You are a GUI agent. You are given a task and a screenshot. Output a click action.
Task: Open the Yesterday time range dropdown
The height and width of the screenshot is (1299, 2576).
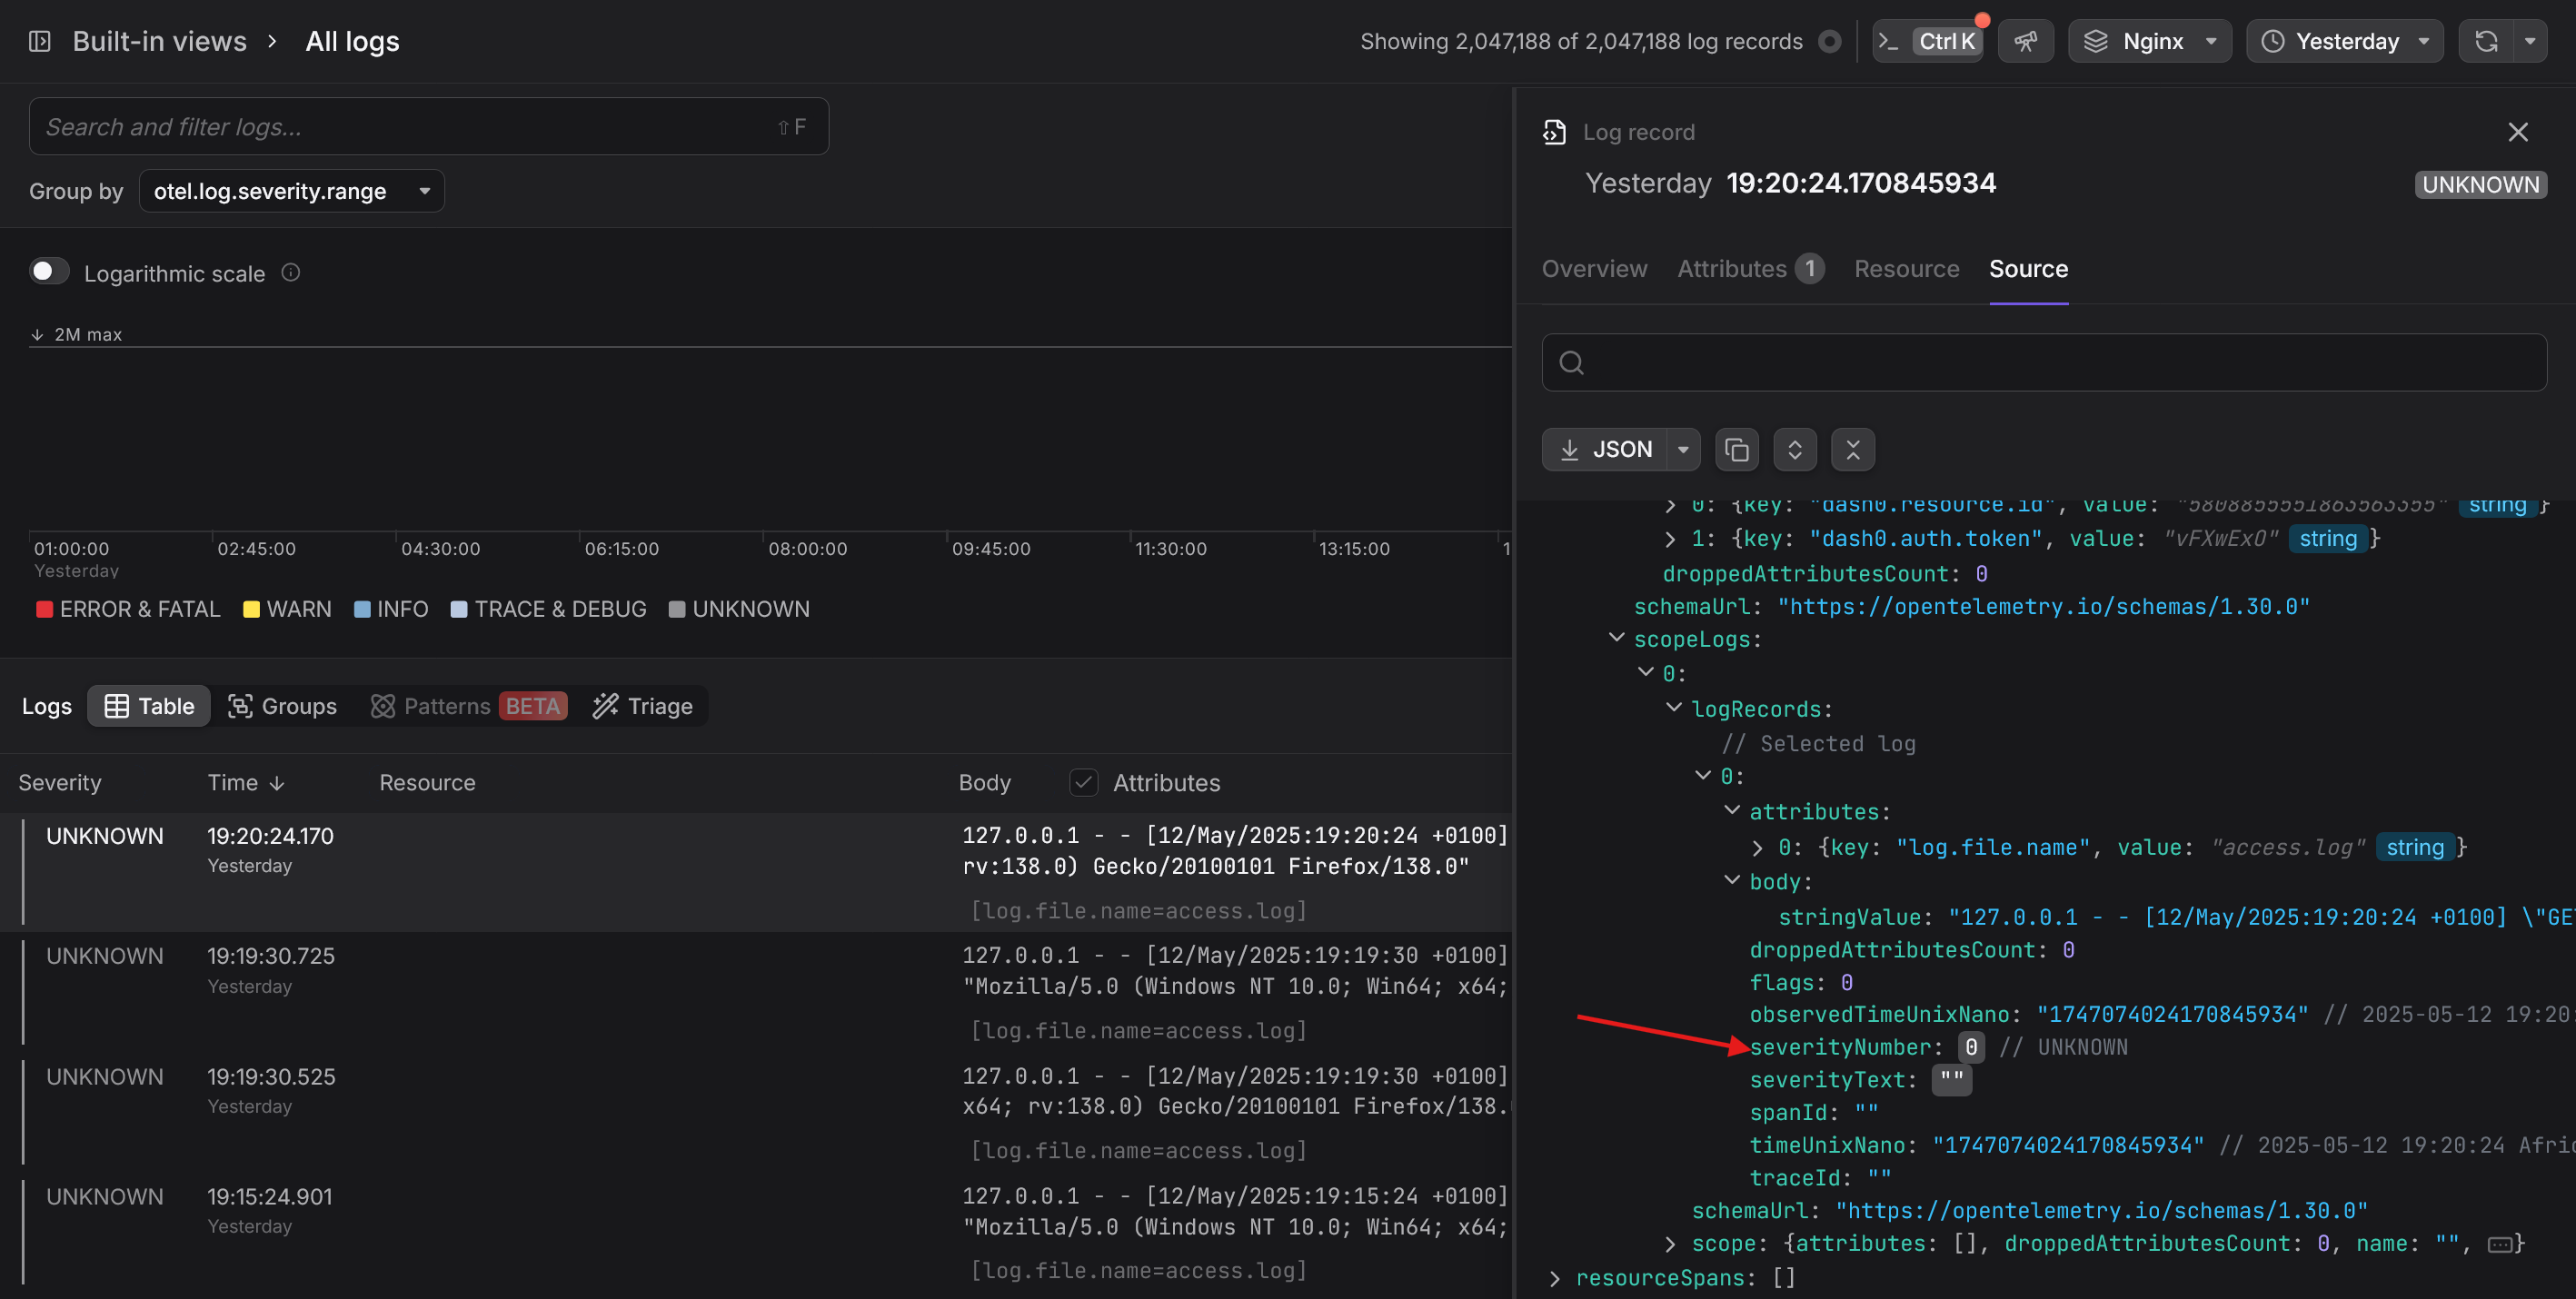(2345, 41)
